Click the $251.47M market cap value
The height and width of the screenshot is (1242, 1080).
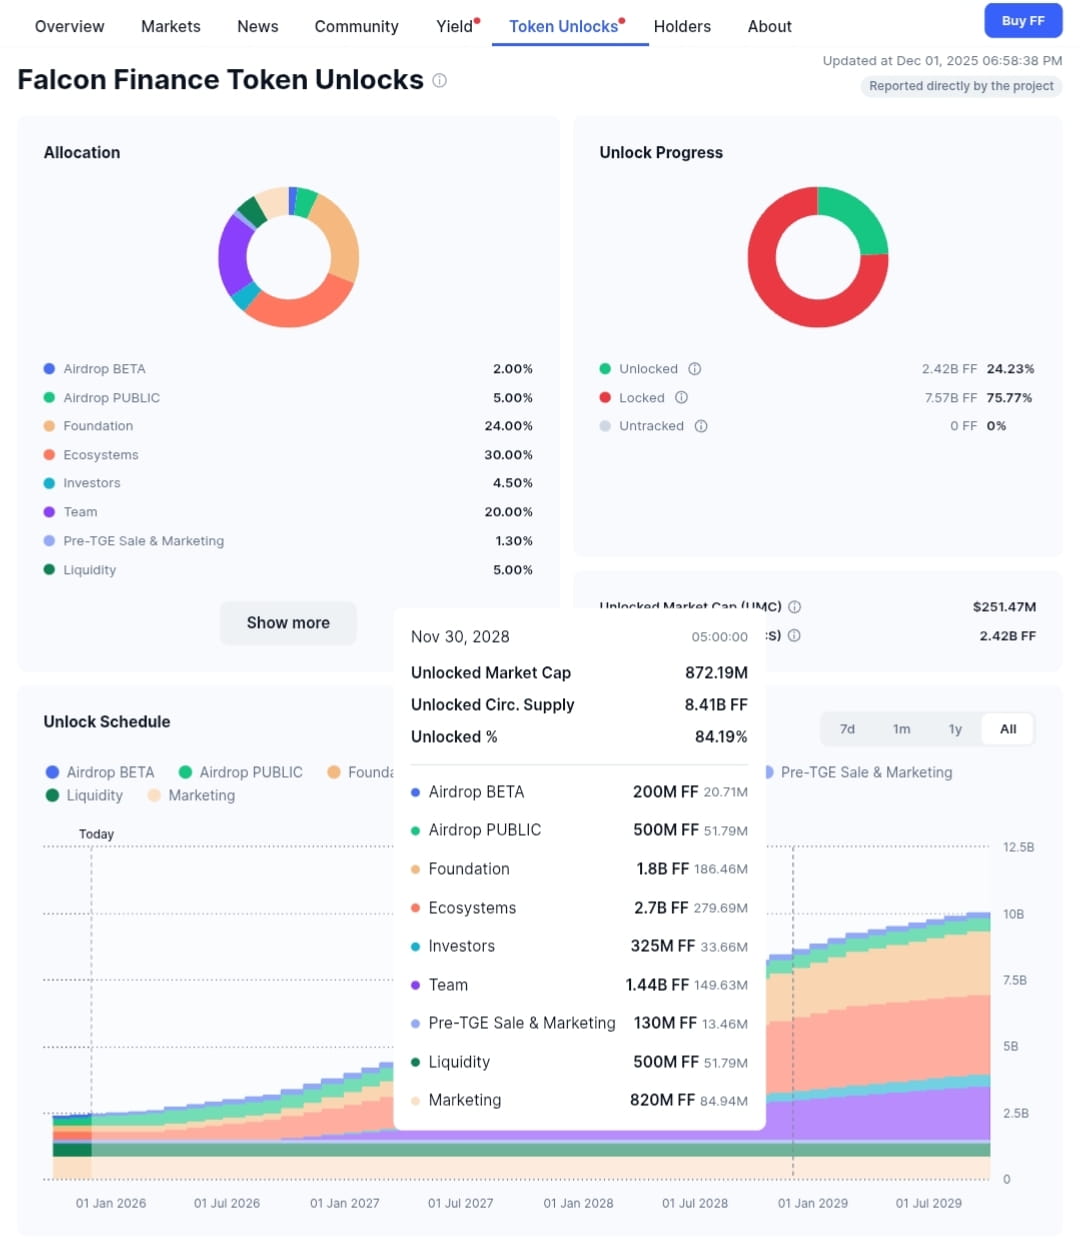click(1004, 607)
